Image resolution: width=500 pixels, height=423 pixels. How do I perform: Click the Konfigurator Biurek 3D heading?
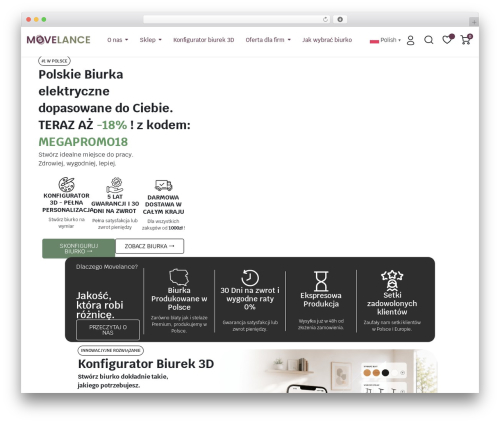[146, 364]
